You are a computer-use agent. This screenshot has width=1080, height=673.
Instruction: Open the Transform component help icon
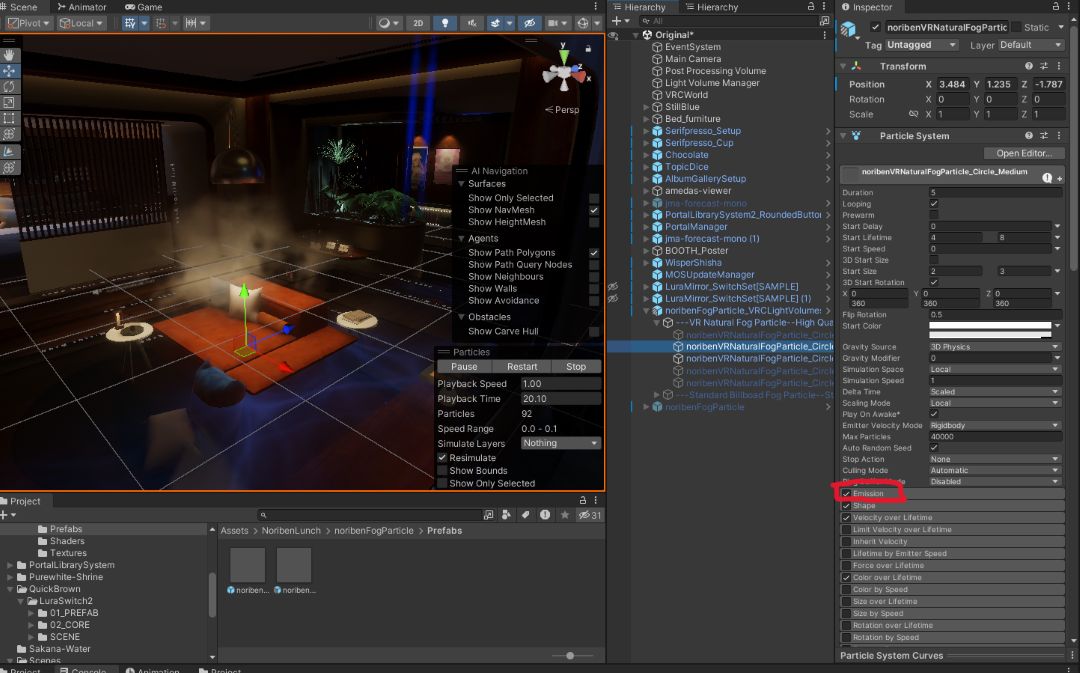[x=1029, y=66]
